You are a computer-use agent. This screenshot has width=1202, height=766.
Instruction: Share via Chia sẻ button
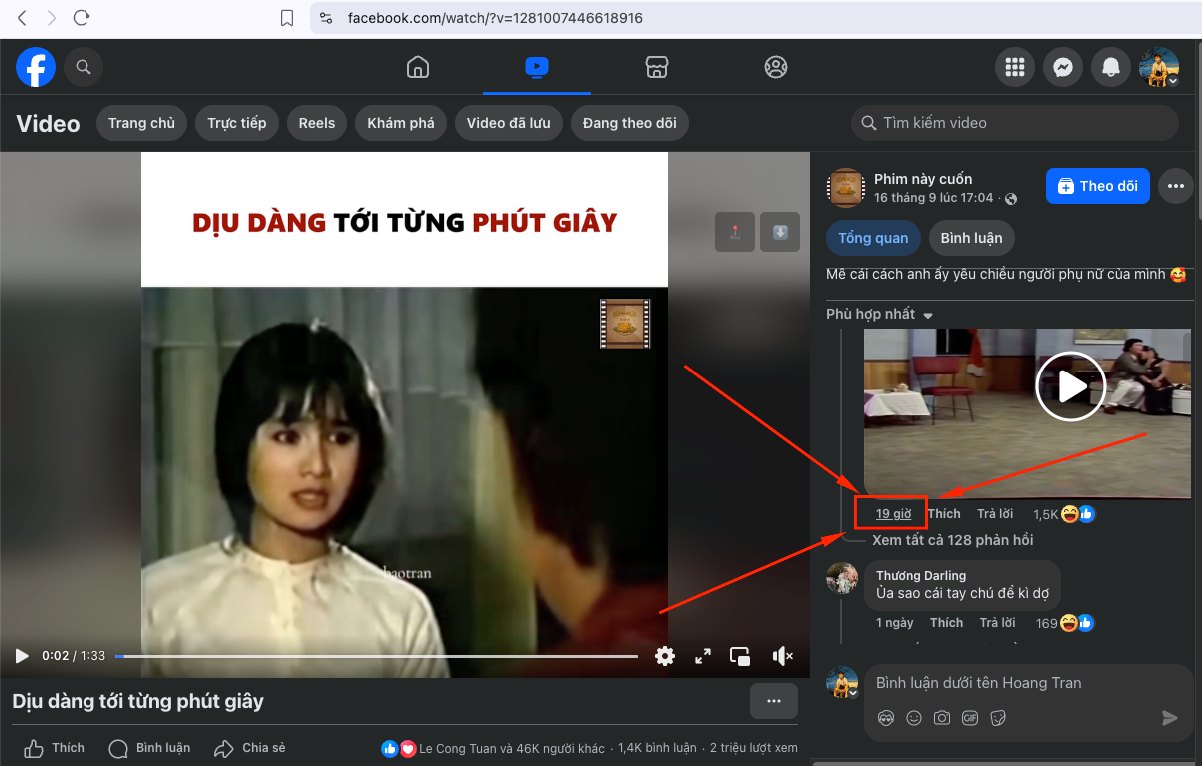(250, 748)
